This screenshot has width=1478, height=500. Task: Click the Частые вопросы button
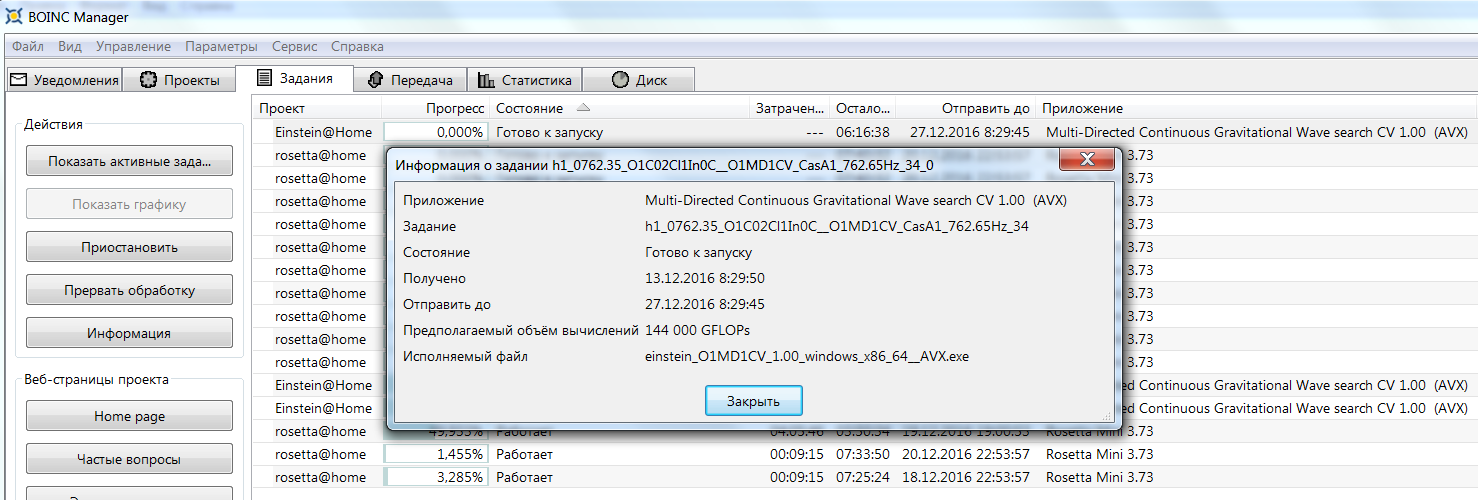tap(128, 459)
